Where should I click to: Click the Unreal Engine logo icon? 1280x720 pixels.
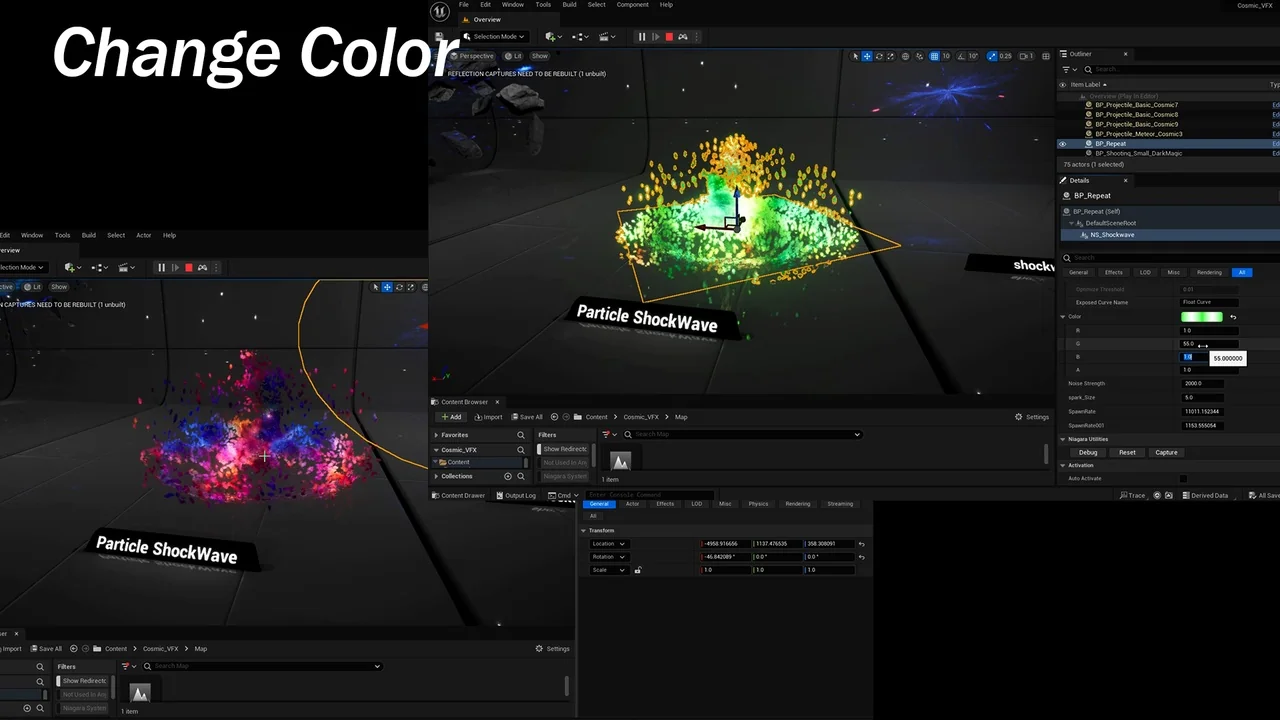tap(440, 12)
